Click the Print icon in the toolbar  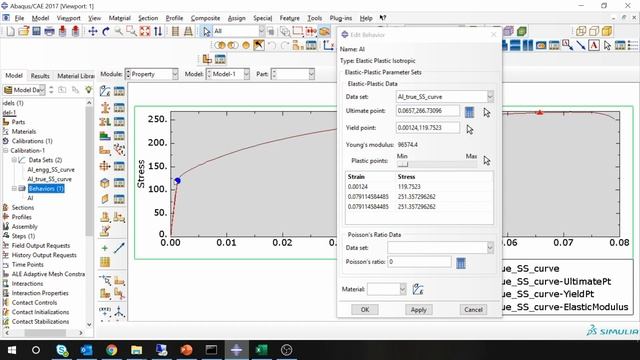click(x=49, y=31)
